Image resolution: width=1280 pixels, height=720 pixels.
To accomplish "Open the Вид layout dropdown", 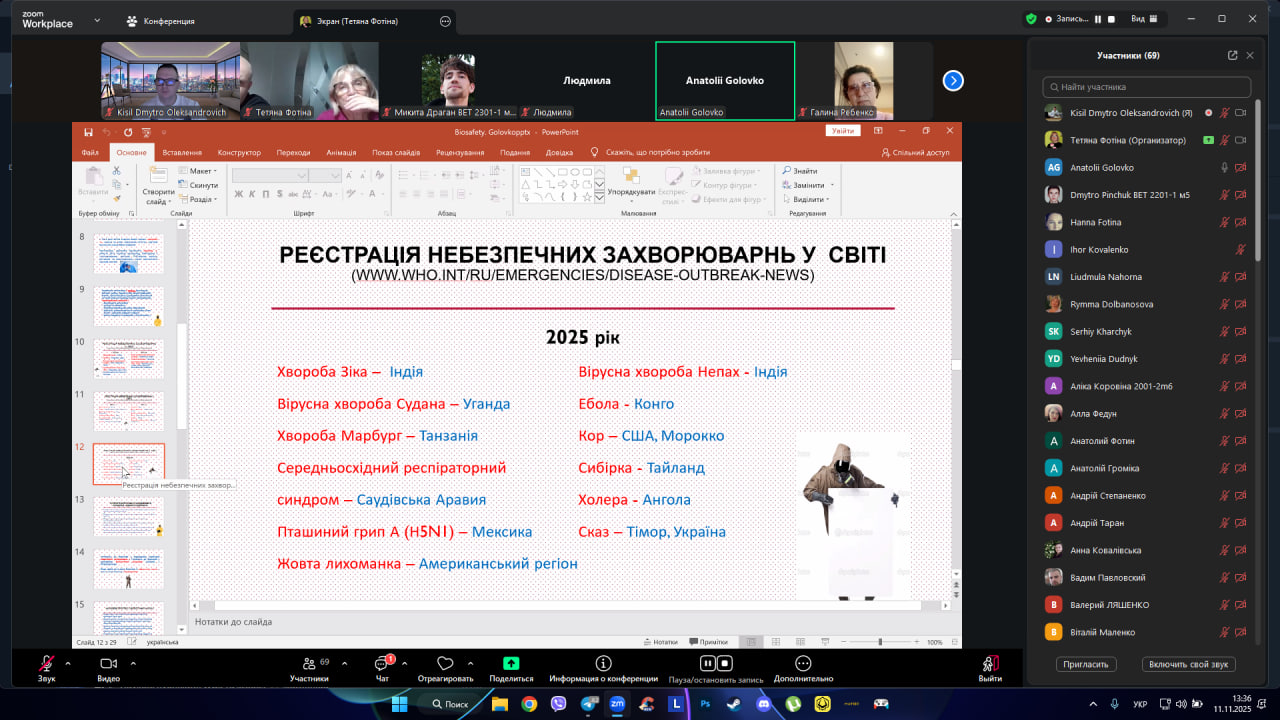I will tap(1143, 19).
